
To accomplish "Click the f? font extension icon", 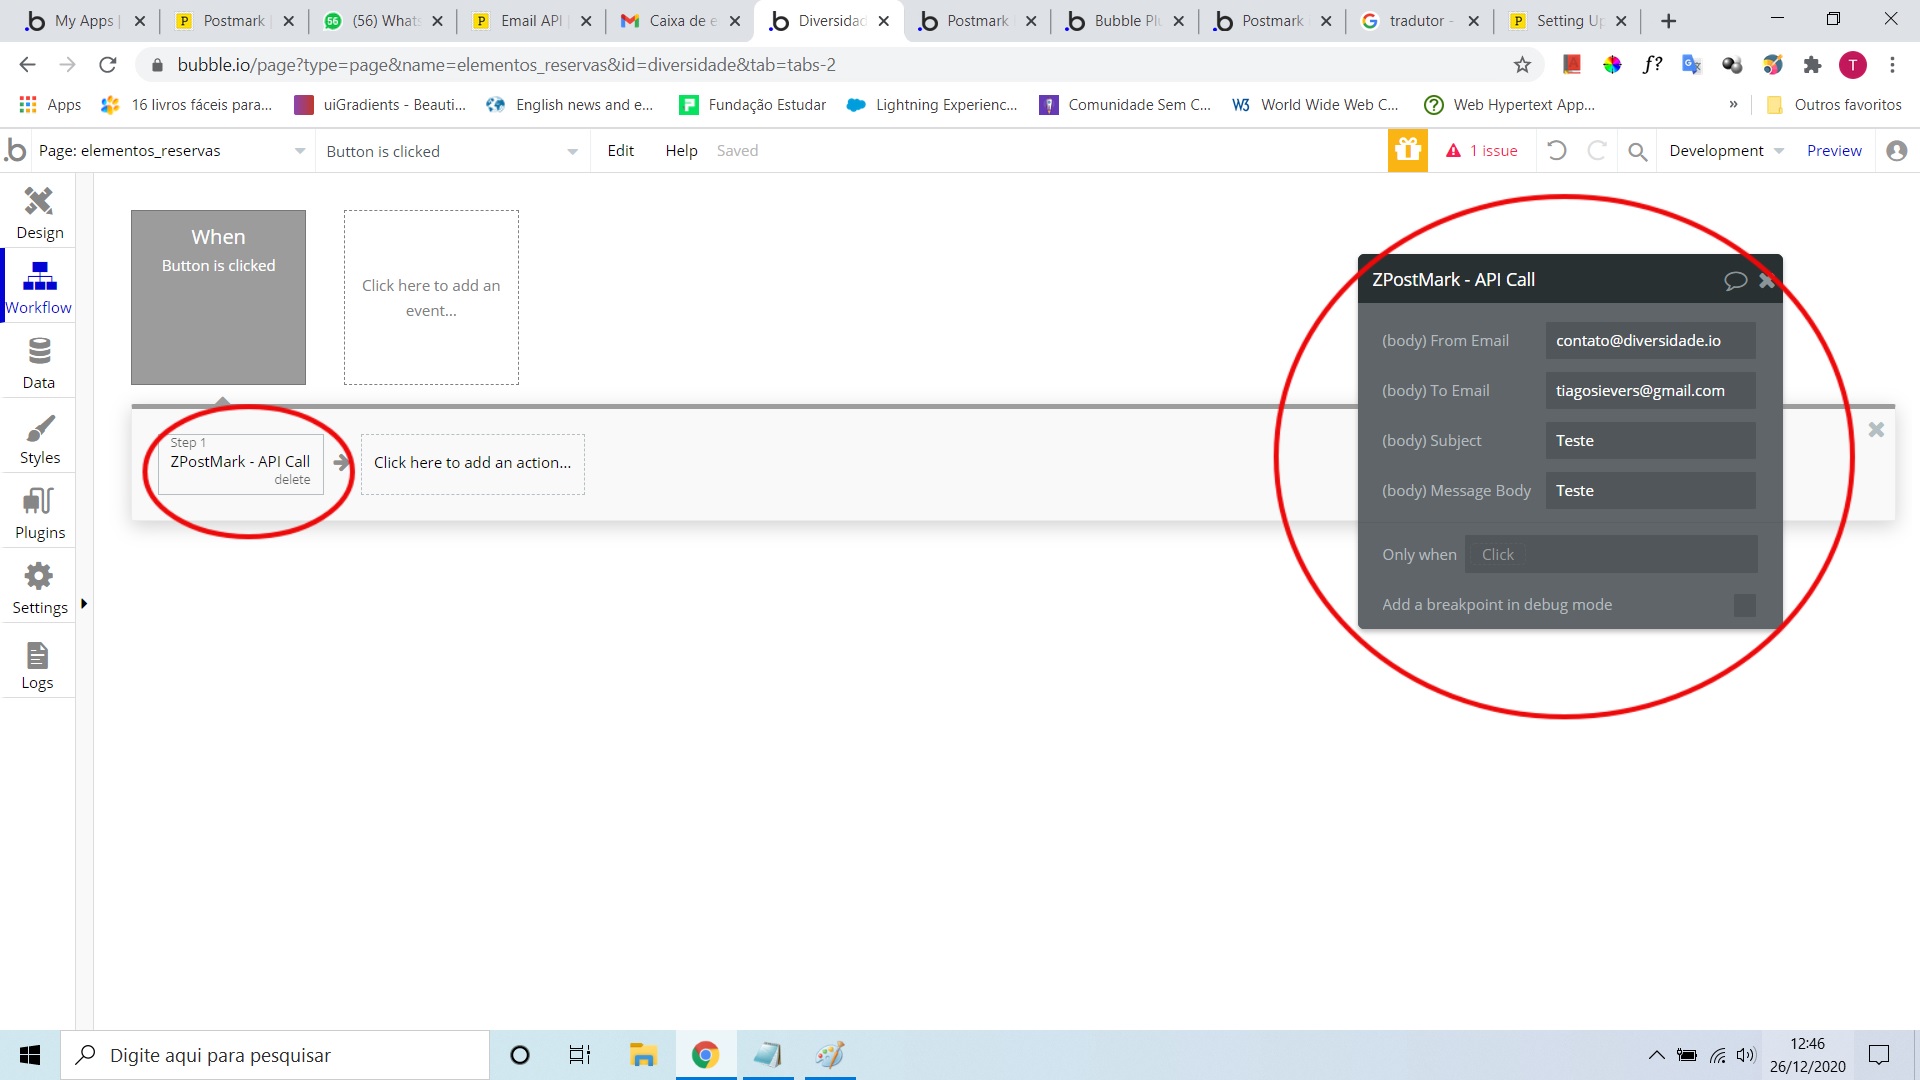I will [x=1652, y=65].
